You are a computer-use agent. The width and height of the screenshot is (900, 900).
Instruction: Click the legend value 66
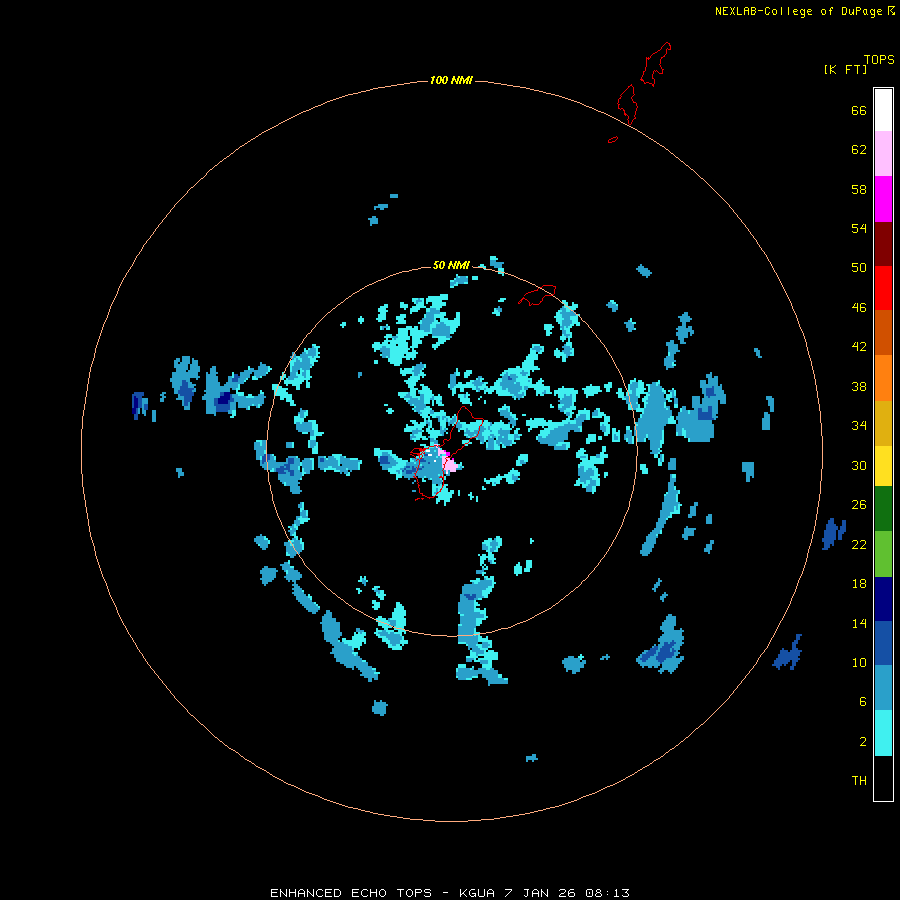(x=859, y=110)
